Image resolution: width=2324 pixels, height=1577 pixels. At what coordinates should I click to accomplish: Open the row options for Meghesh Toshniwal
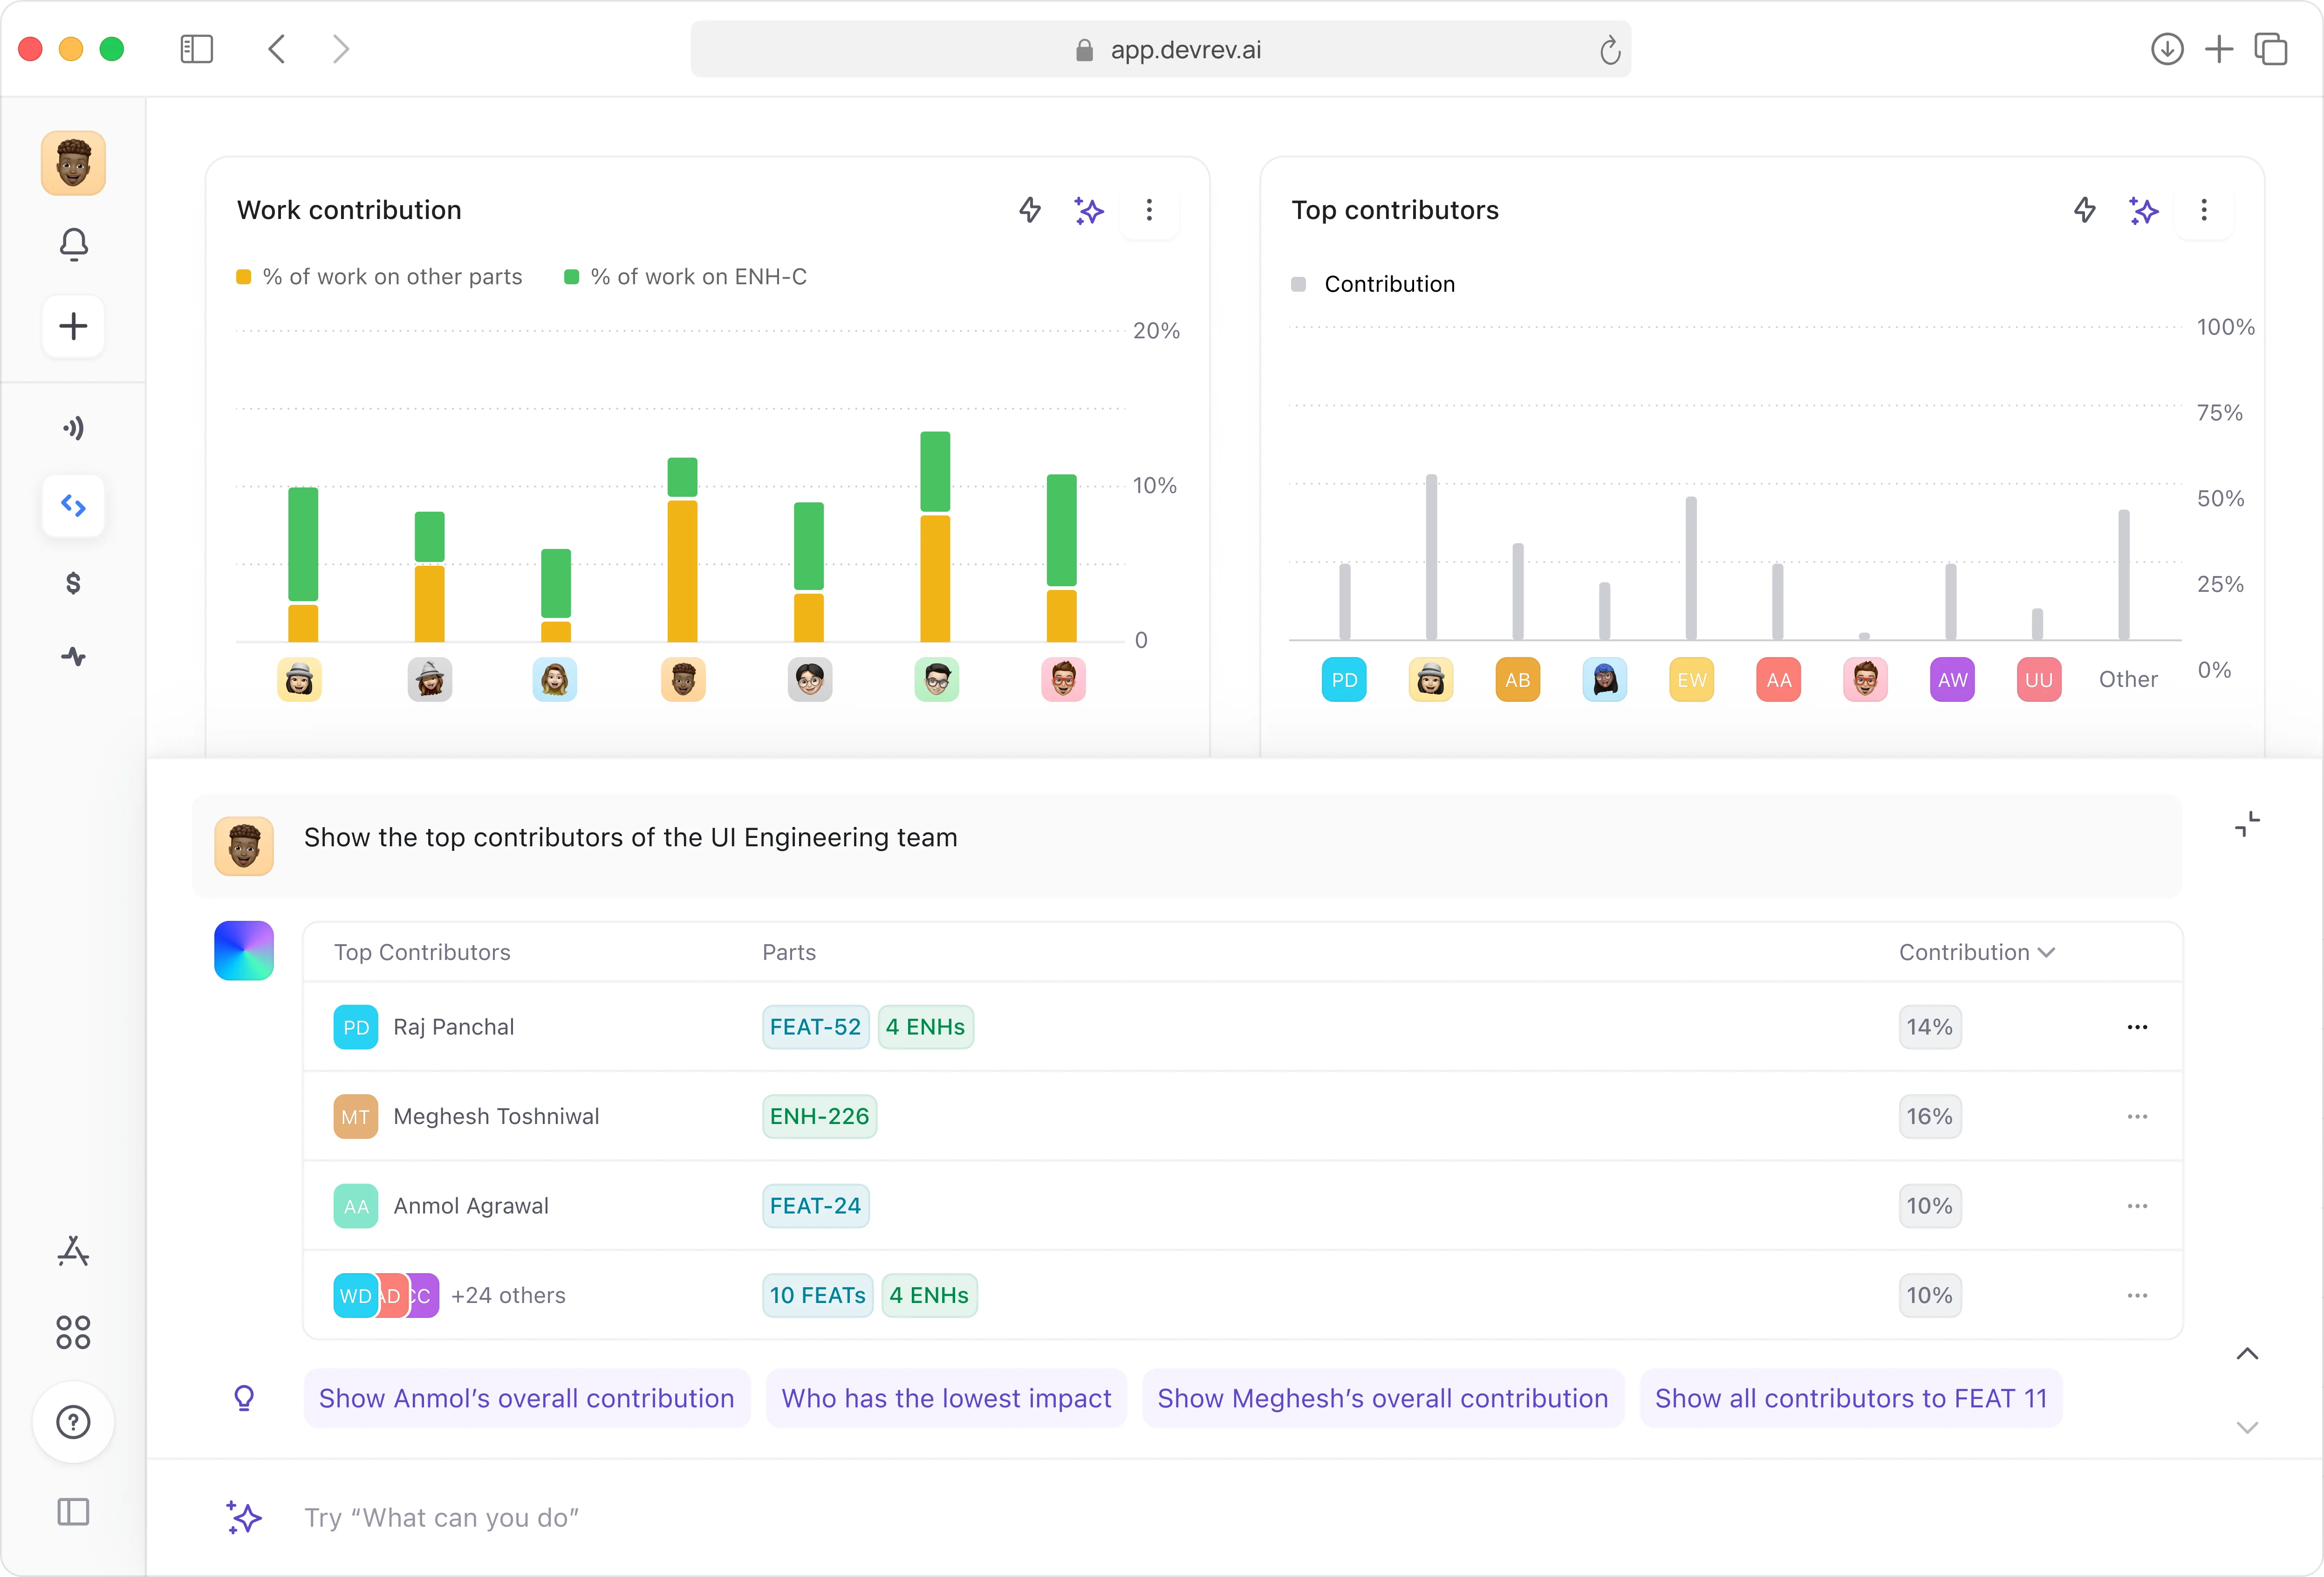2137,1116
